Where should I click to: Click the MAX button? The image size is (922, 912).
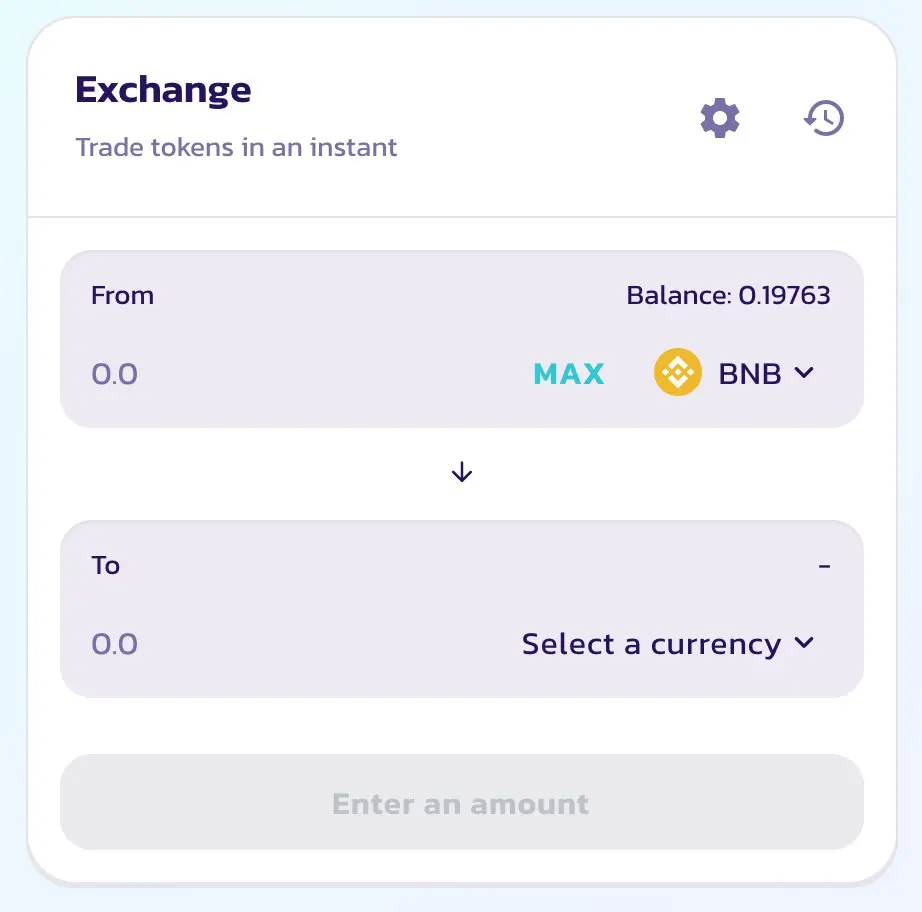[569, 373]
